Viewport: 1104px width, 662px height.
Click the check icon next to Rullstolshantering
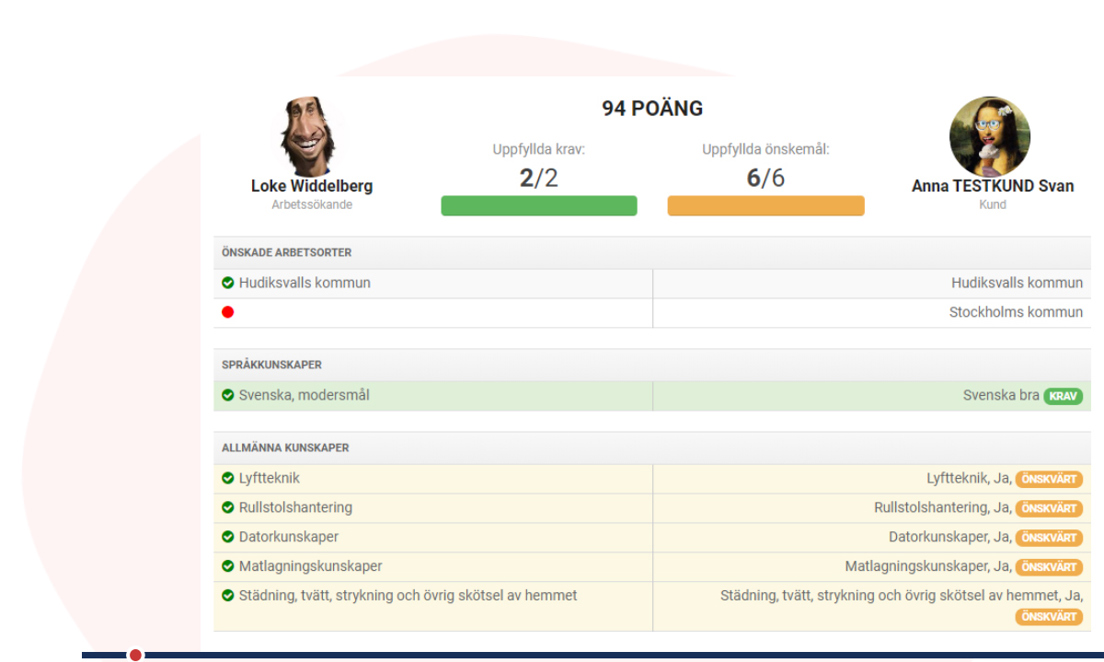(228, 508)
